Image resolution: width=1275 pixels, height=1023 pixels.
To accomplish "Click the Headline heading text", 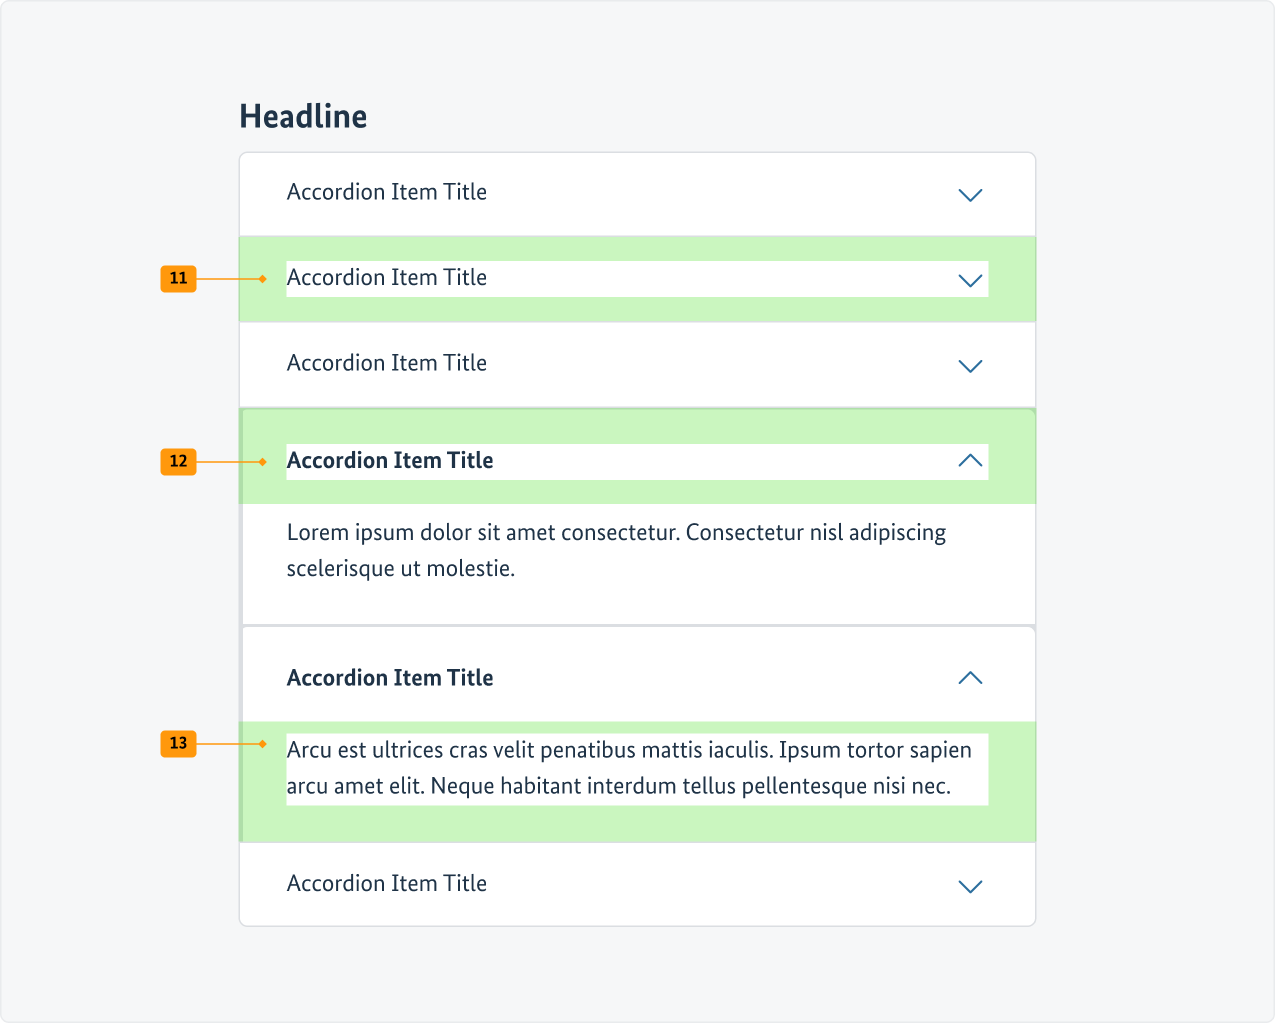I will click(303, 117).
